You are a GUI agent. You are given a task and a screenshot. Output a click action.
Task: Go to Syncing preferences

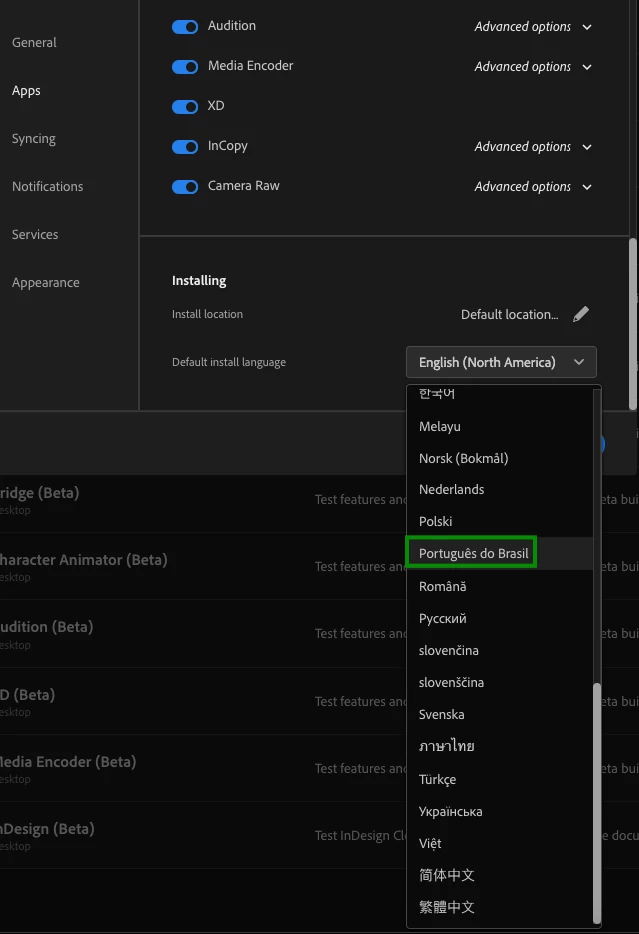click(33, 138)
